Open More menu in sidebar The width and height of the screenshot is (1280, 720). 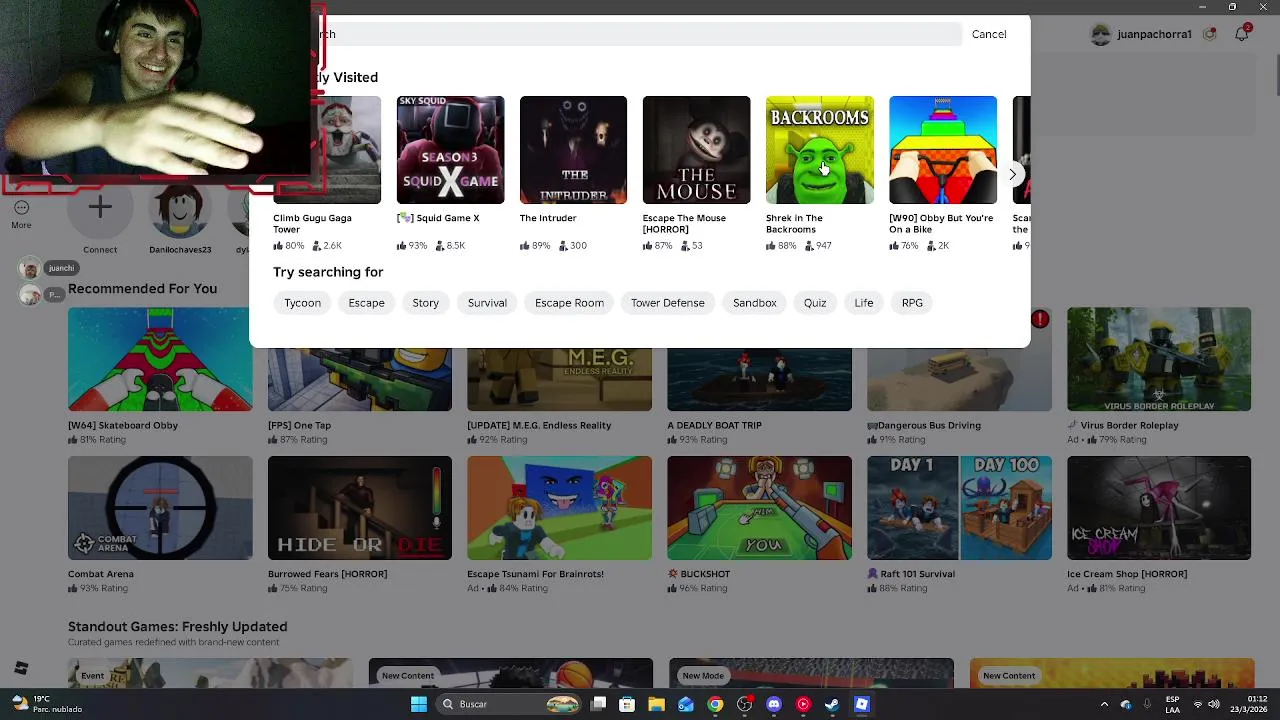click(x=21, y=214)
